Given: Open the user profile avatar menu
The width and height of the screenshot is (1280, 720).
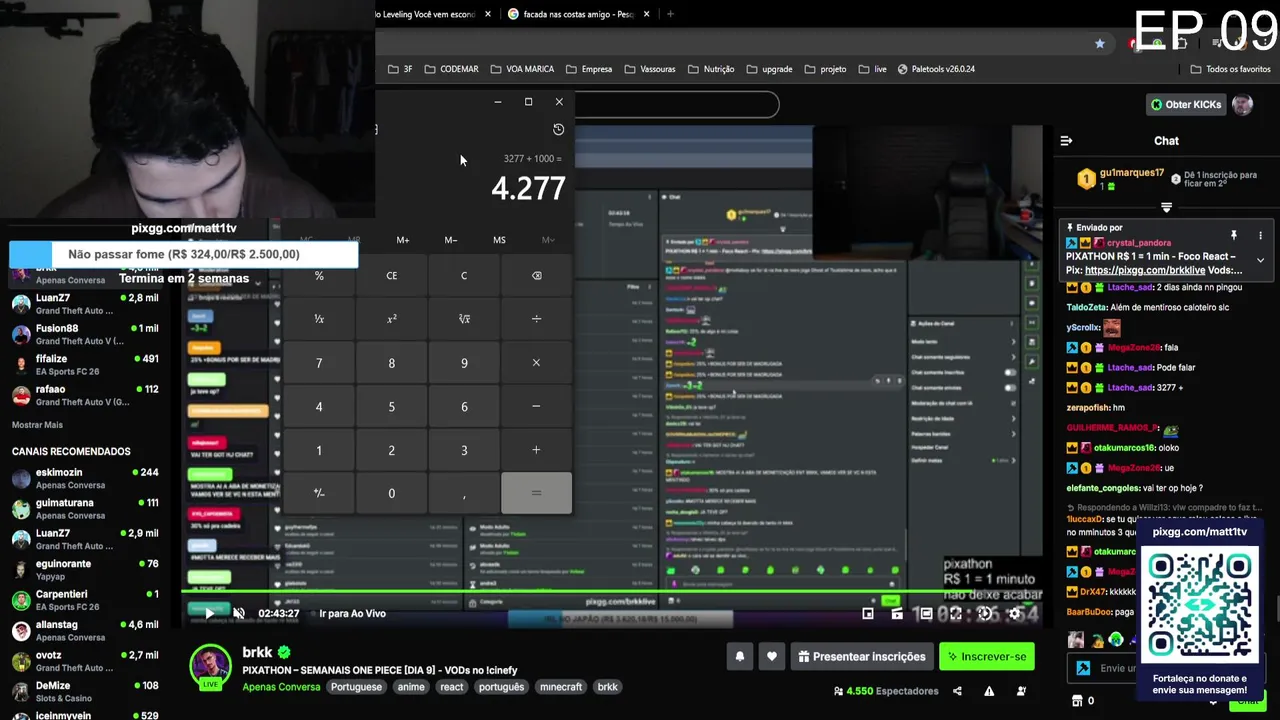Looking at the screenshot, I should point(1242,104).
